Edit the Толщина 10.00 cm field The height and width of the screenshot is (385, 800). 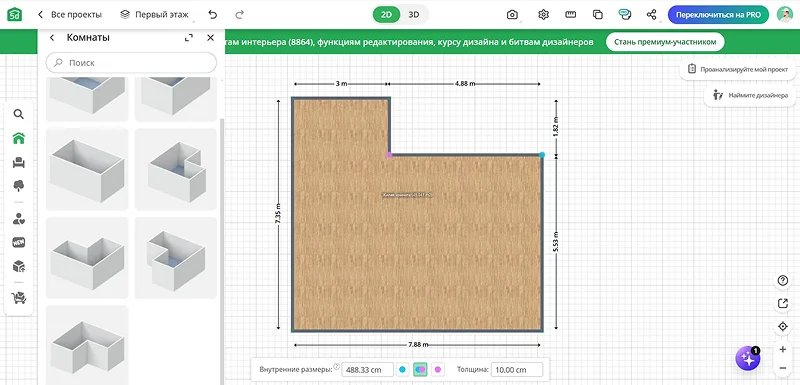pos(517,370)
